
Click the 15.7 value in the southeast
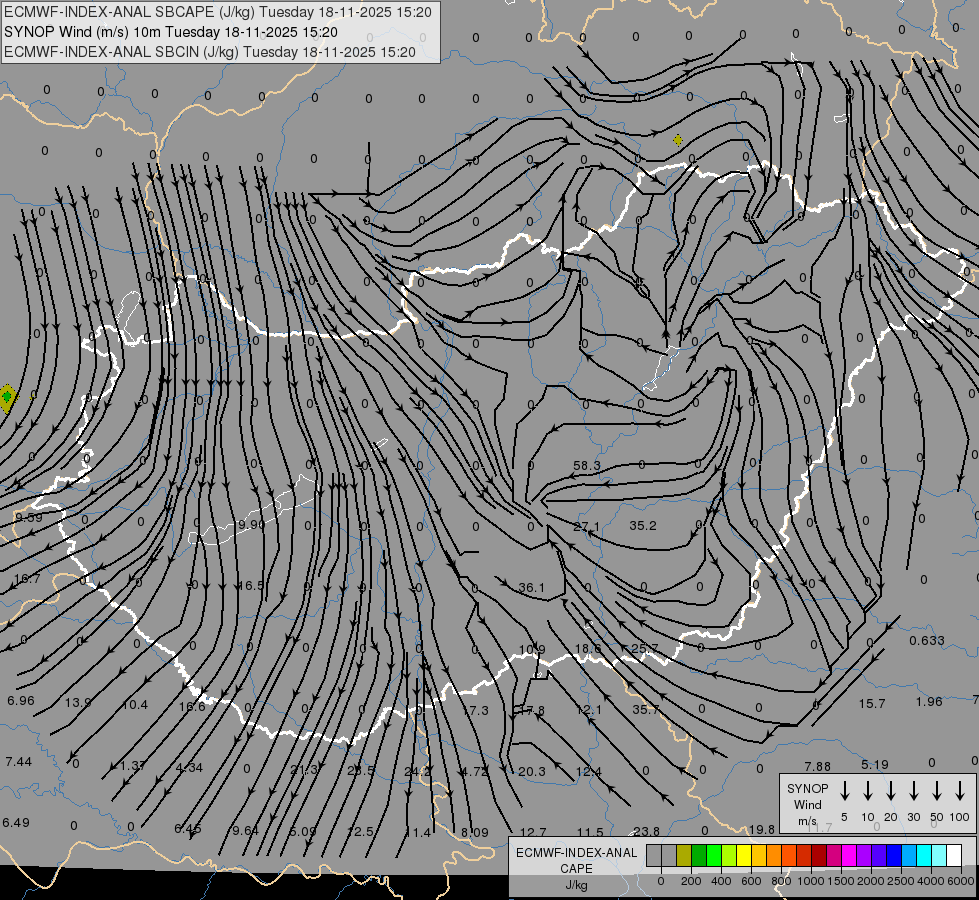point(872,704)
